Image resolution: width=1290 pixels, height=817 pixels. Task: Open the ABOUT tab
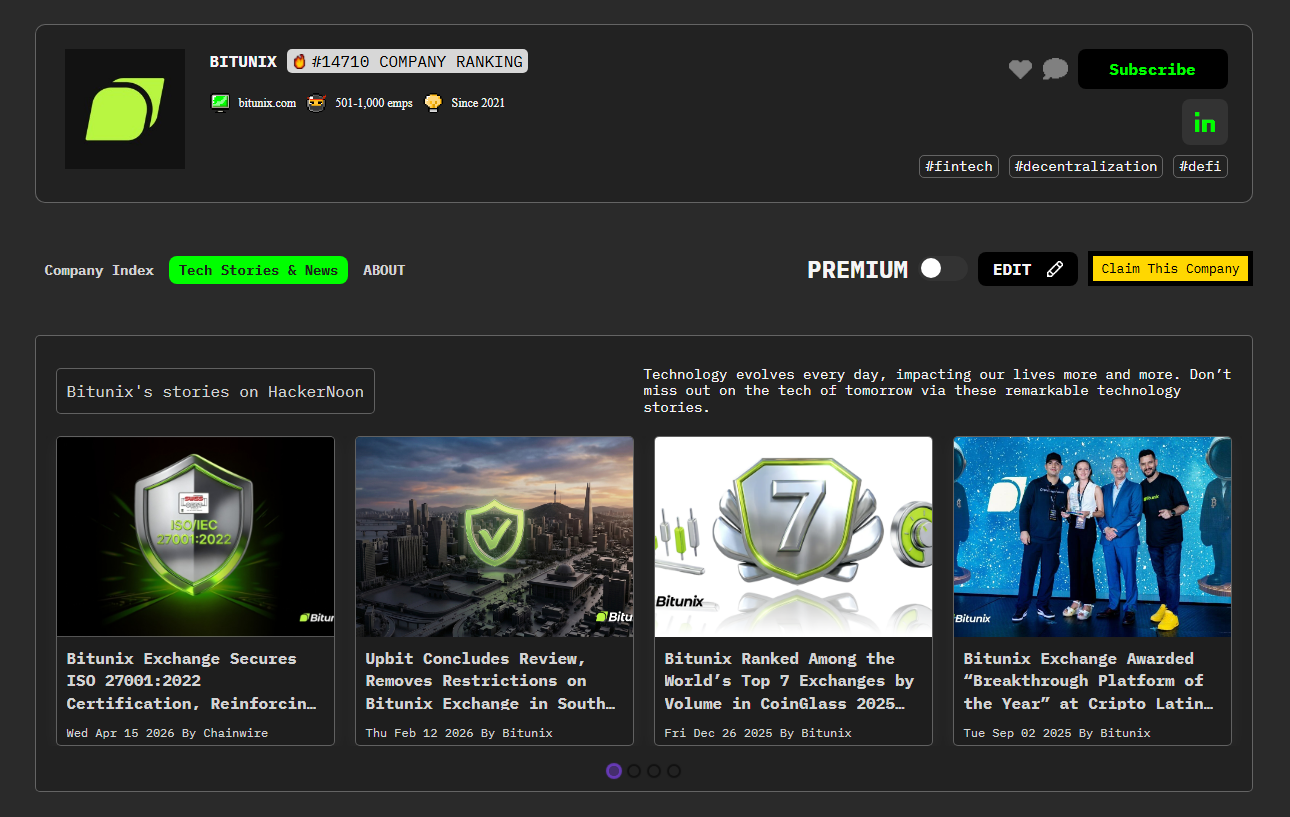point(384,270)
